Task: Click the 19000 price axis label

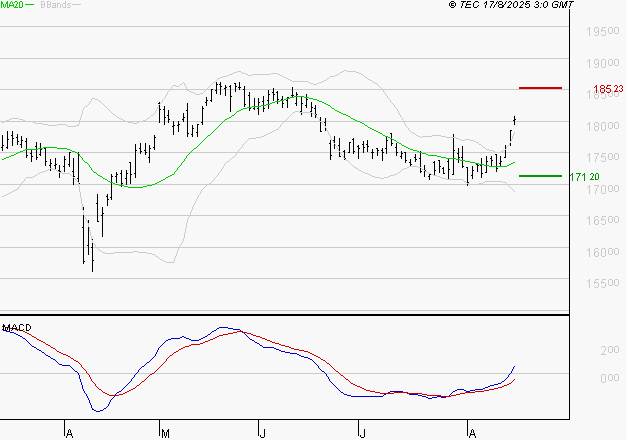Action: (603, 63)
